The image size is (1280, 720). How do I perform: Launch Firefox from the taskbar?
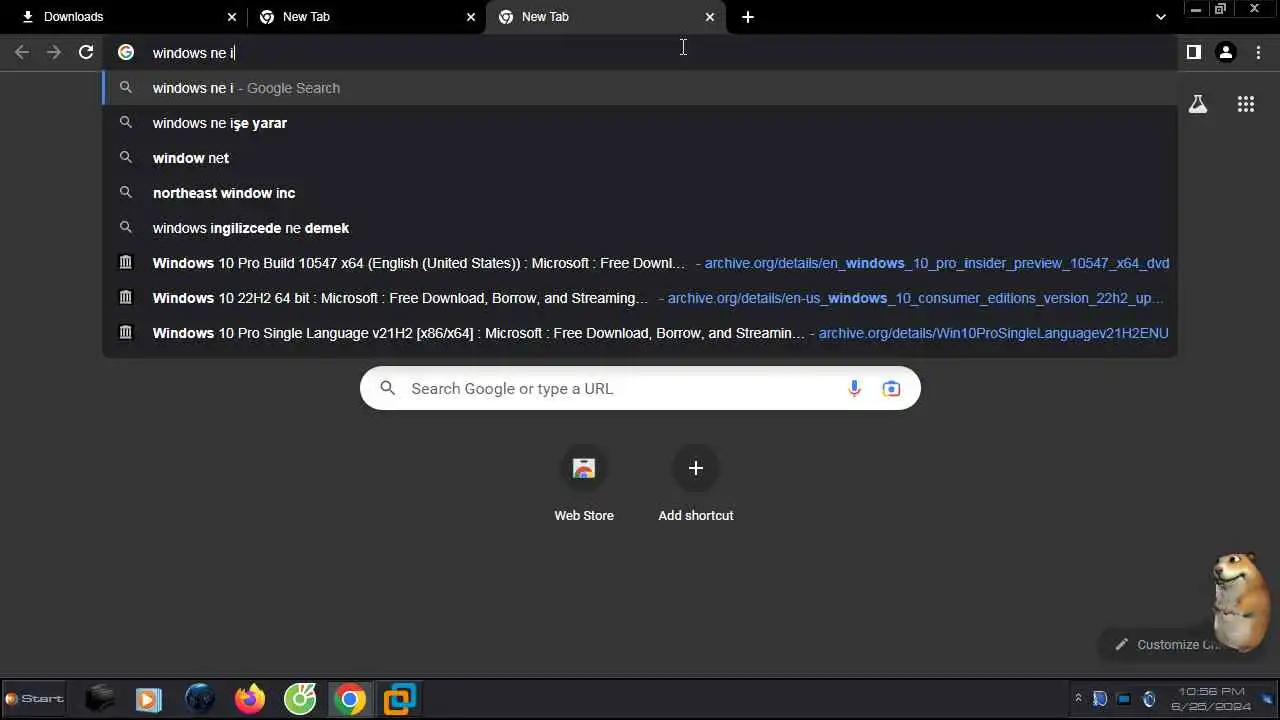(x=250, y=699)
